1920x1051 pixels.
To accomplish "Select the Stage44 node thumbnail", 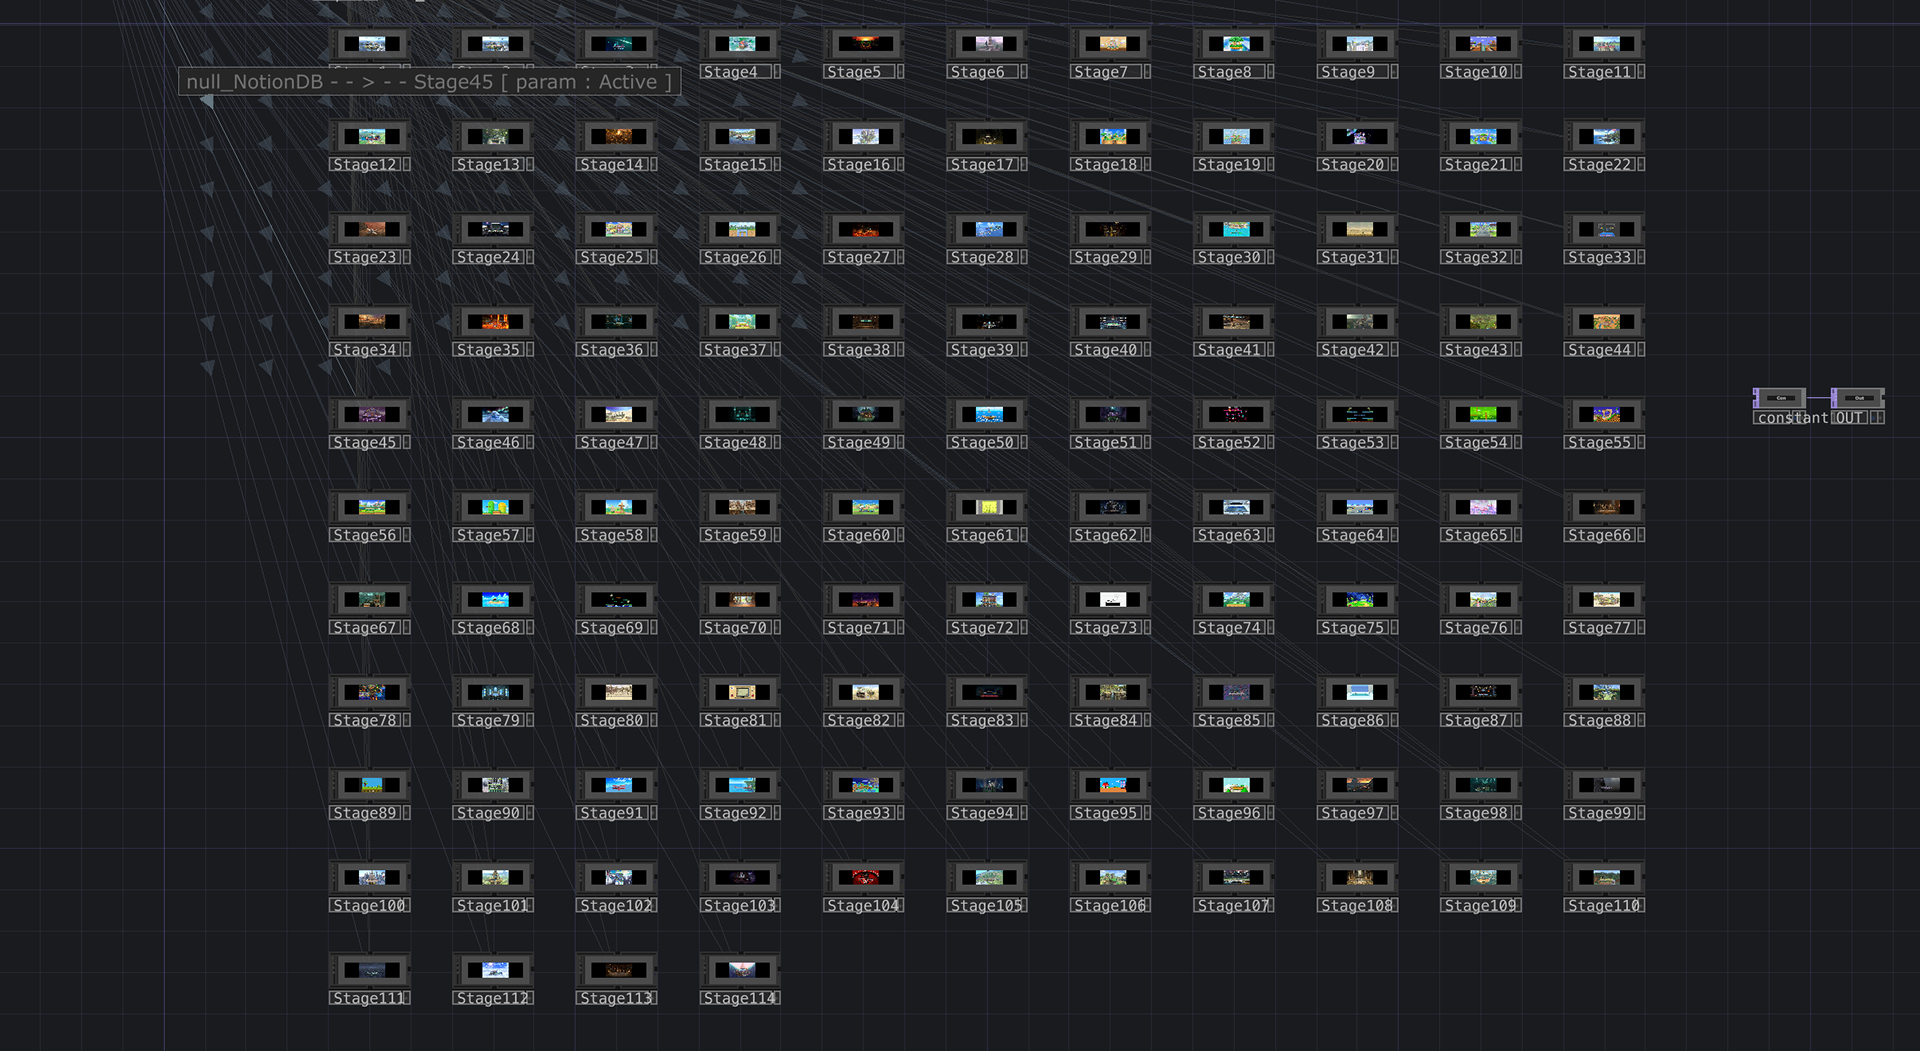I will click(x=1605, y=322).
